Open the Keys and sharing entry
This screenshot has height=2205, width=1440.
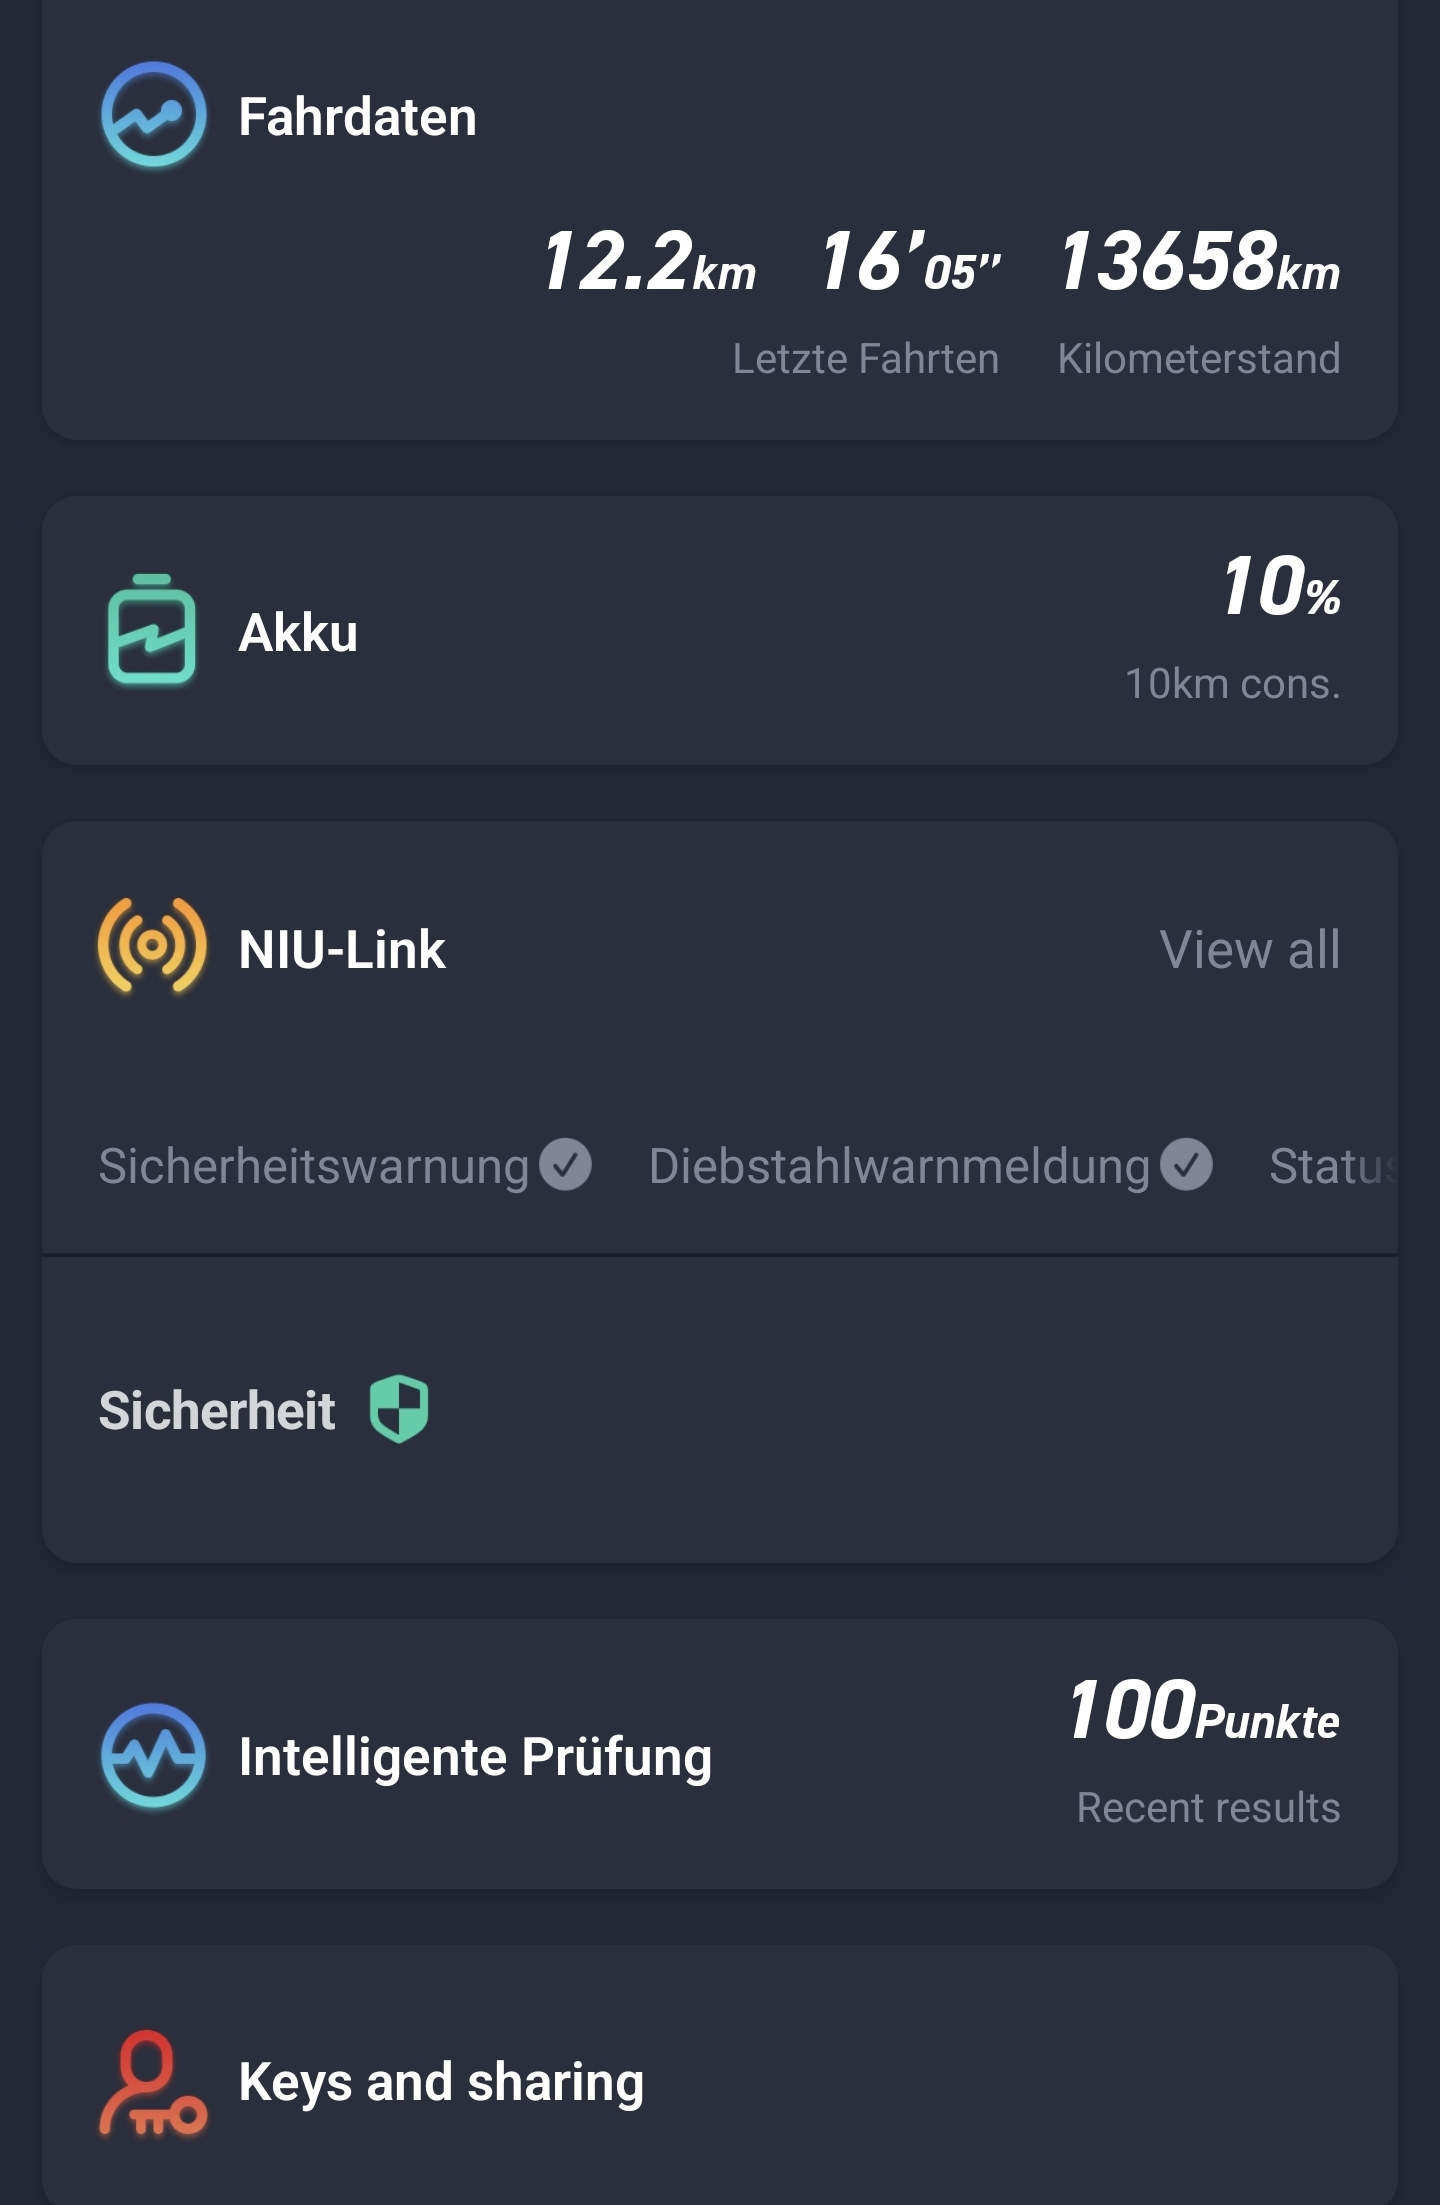[441, 2083]
